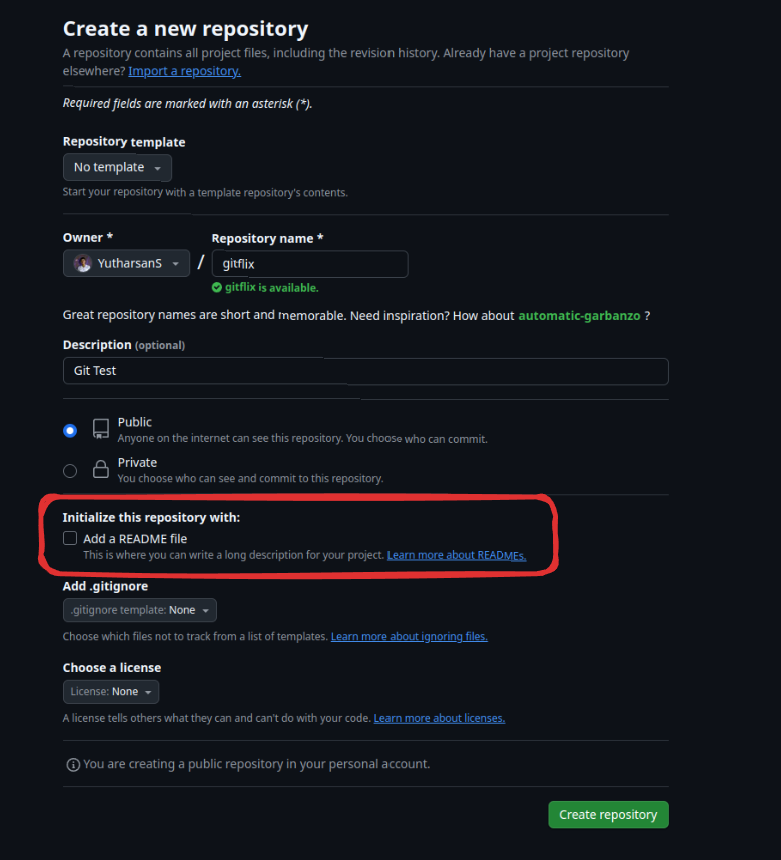
Task: Click the public repository book icon
Action: click(100, 430)
